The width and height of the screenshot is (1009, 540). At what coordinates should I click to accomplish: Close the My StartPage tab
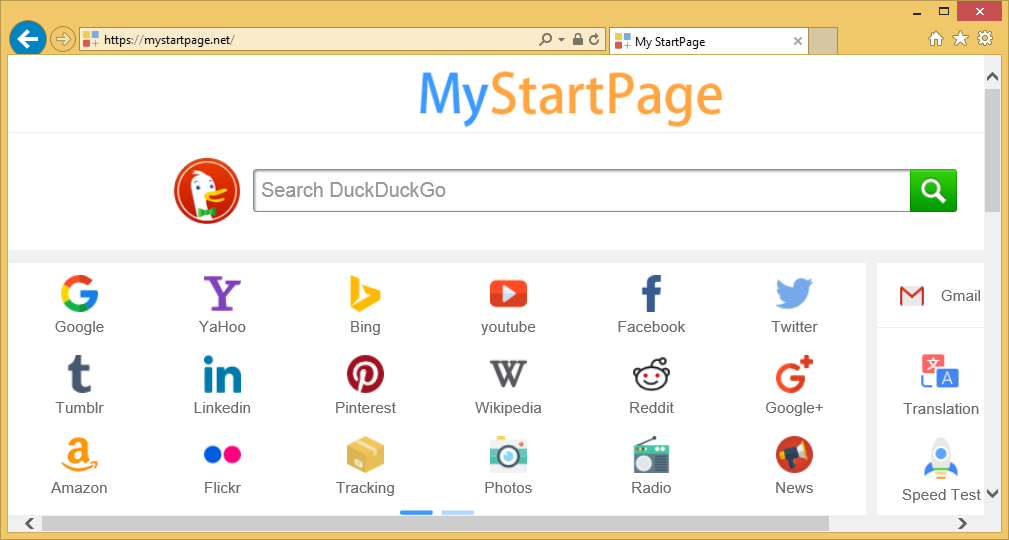click(x=797, y=41)
